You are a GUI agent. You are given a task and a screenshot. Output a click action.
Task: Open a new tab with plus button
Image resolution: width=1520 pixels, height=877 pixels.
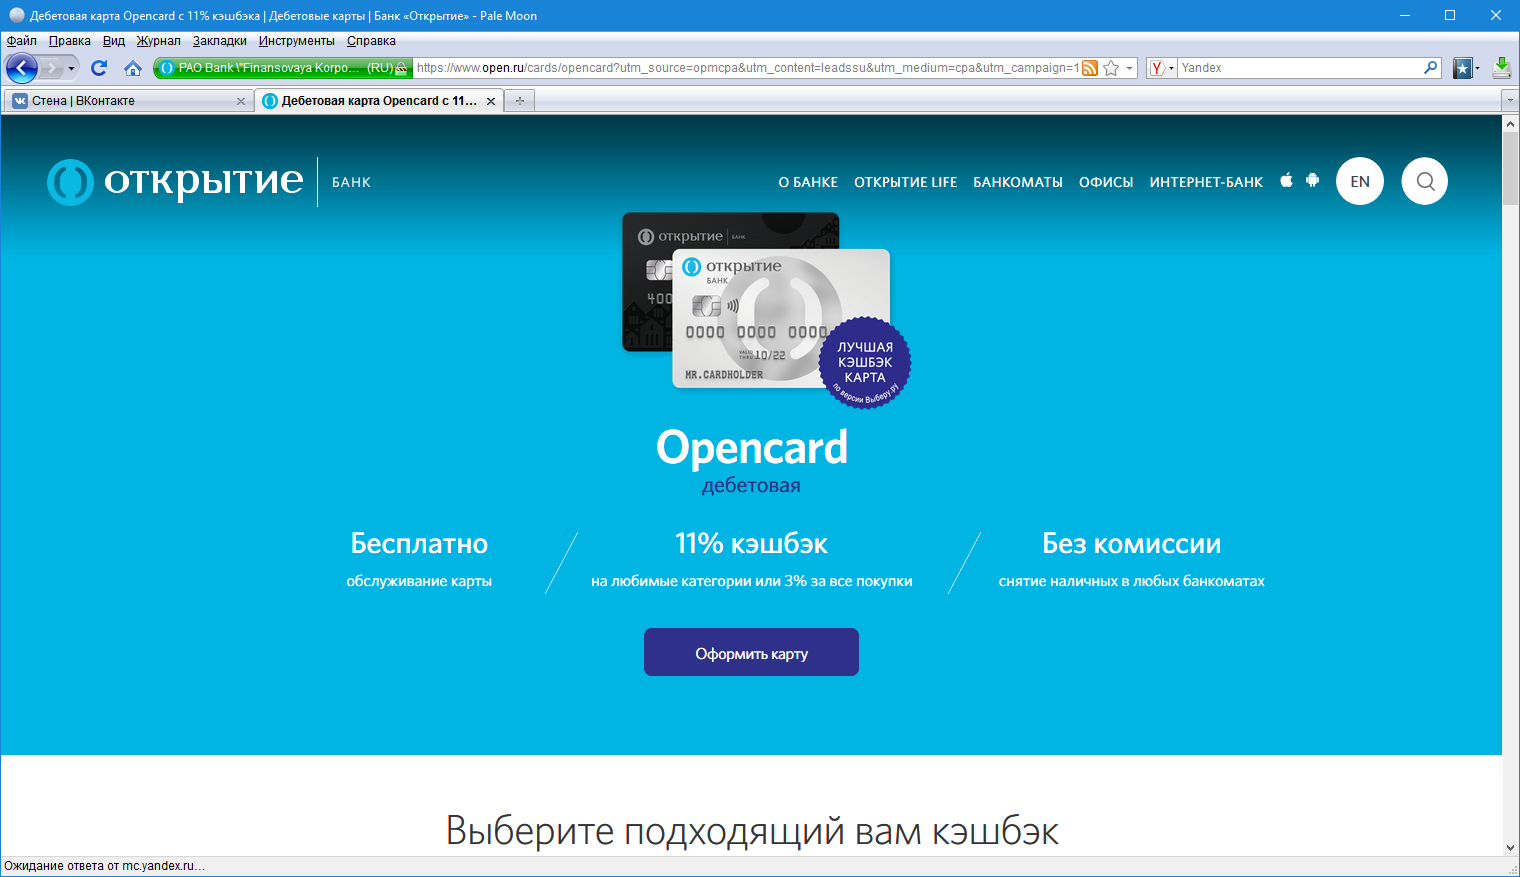click(520, 101)
